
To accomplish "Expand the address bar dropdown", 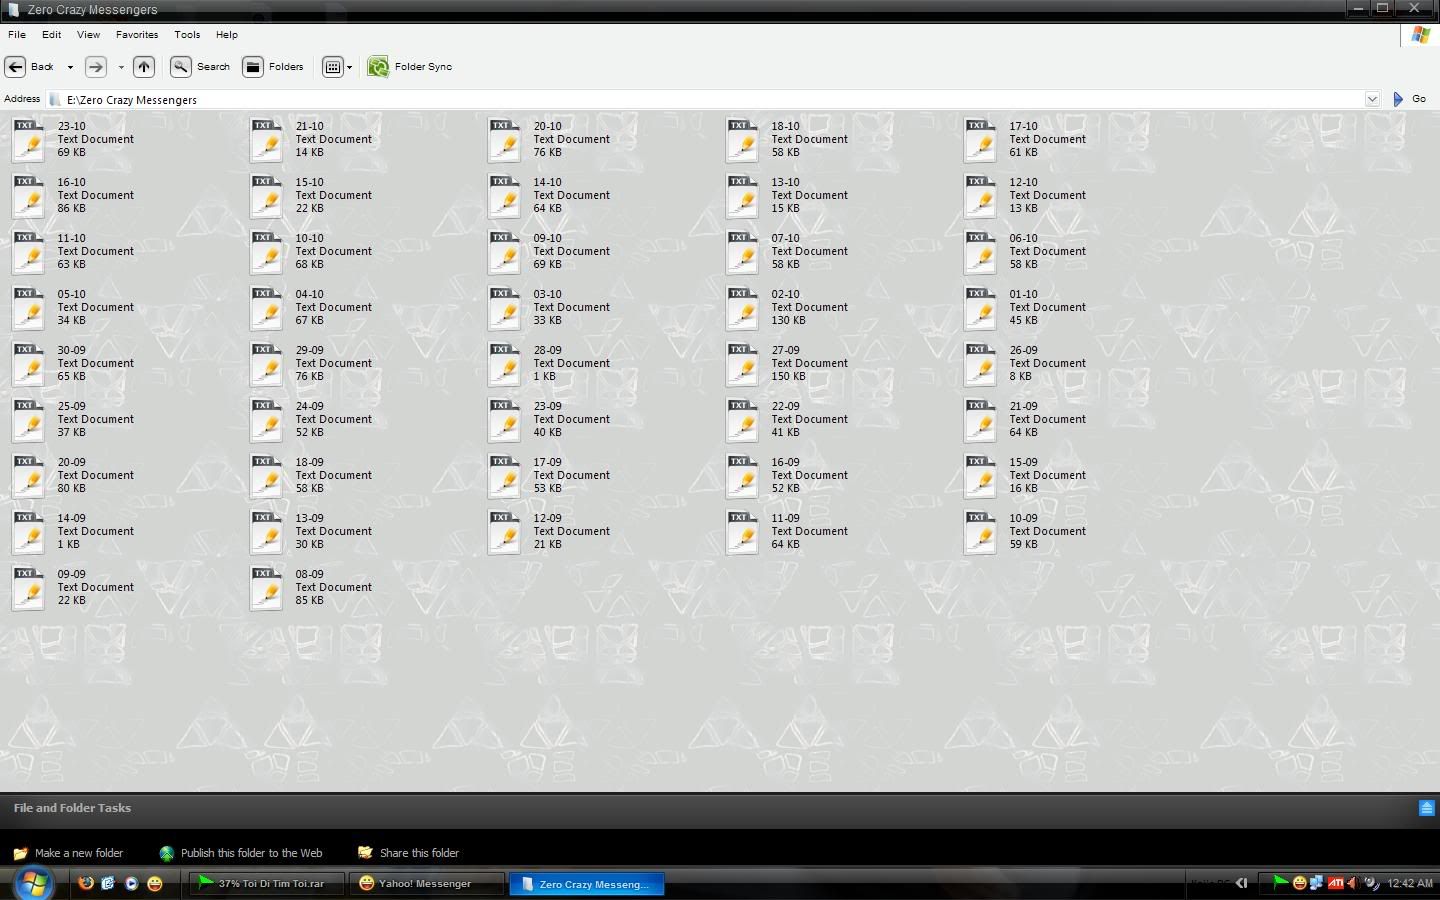I will click(1372, 99).
